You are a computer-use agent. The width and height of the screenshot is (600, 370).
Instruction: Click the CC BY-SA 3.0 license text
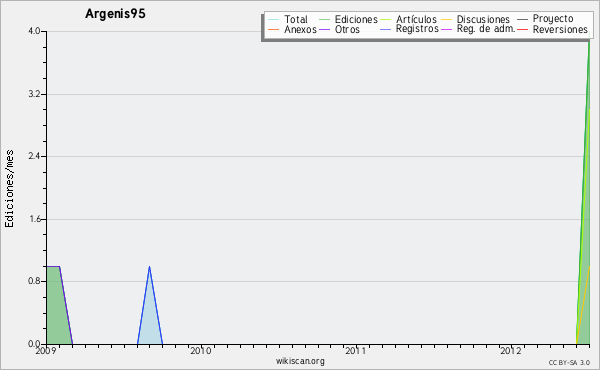569,363
